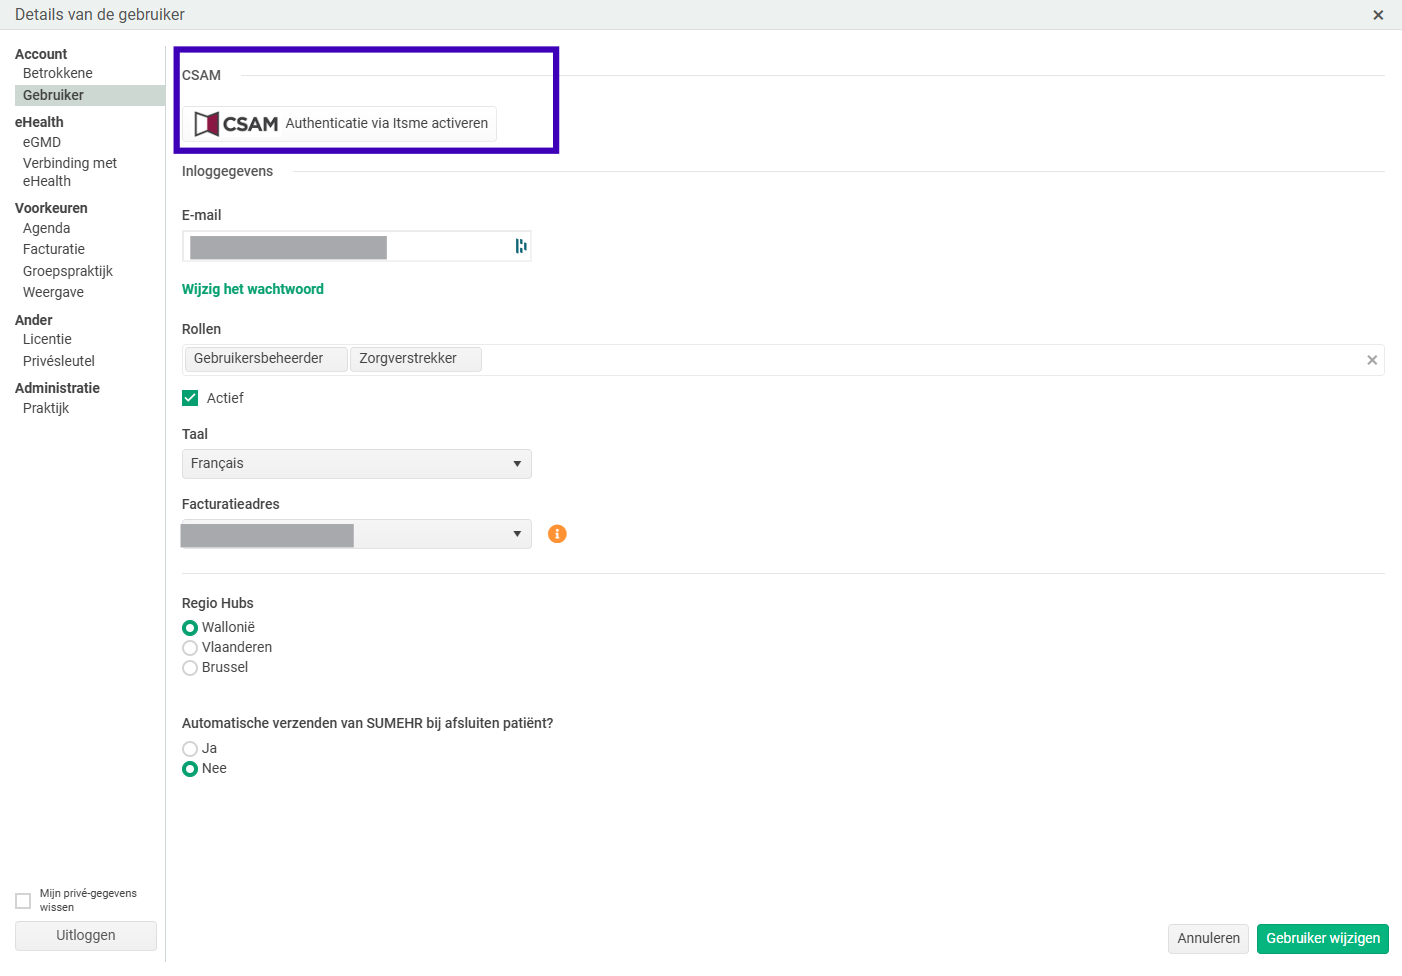Go to the eGMD settings page
Viewport: 1402px width, 976px height.
coord(42,142)
